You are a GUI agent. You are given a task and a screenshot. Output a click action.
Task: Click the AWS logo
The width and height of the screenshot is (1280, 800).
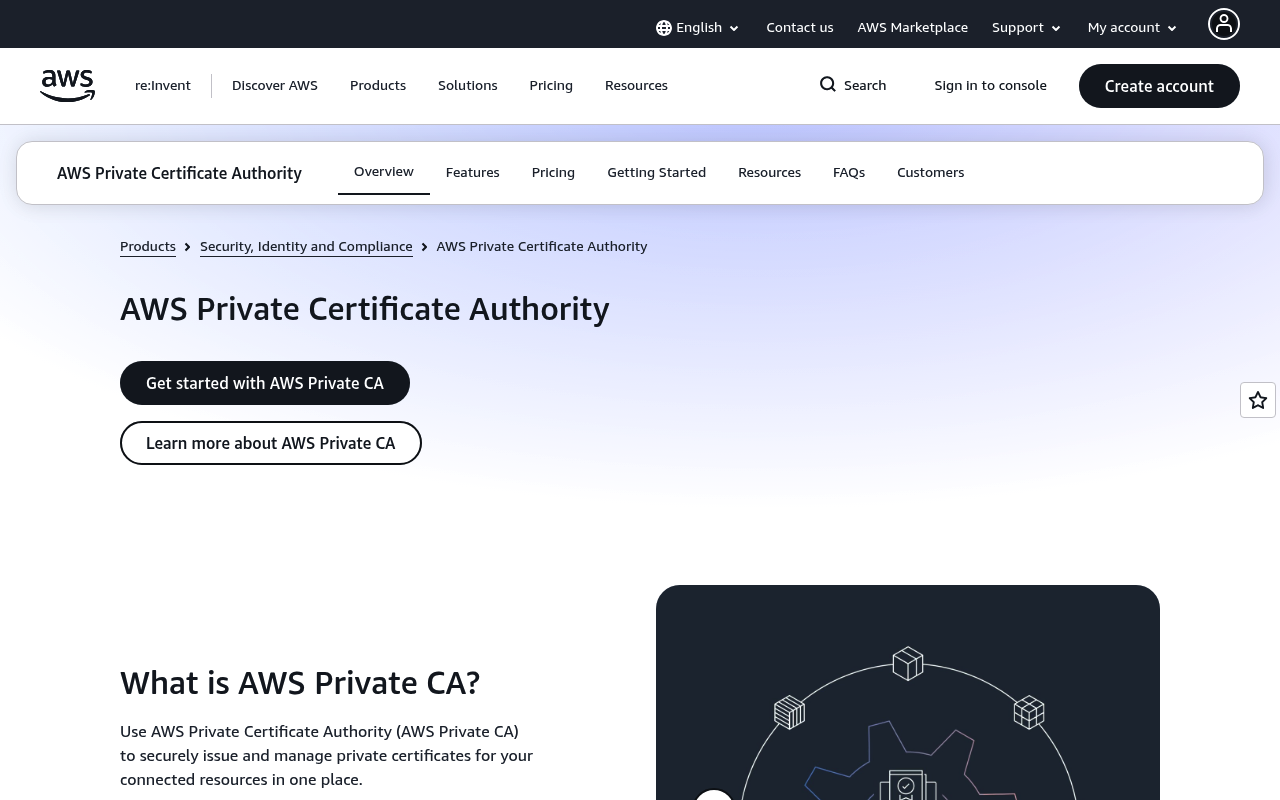[x=67, y=86]
